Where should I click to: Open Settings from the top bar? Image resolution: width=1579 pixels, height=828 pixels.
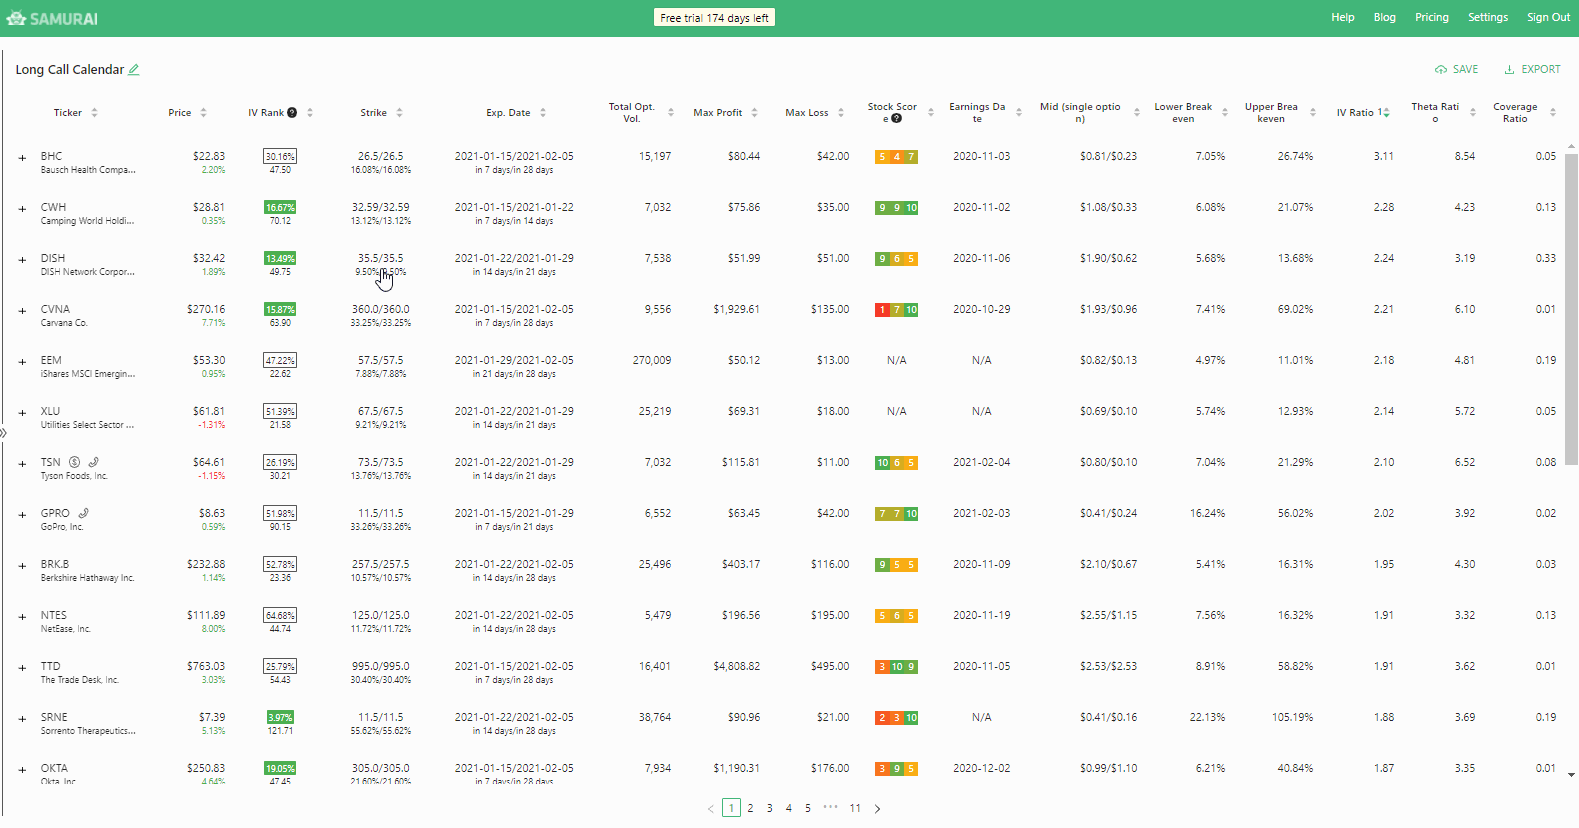[1488, 18]
